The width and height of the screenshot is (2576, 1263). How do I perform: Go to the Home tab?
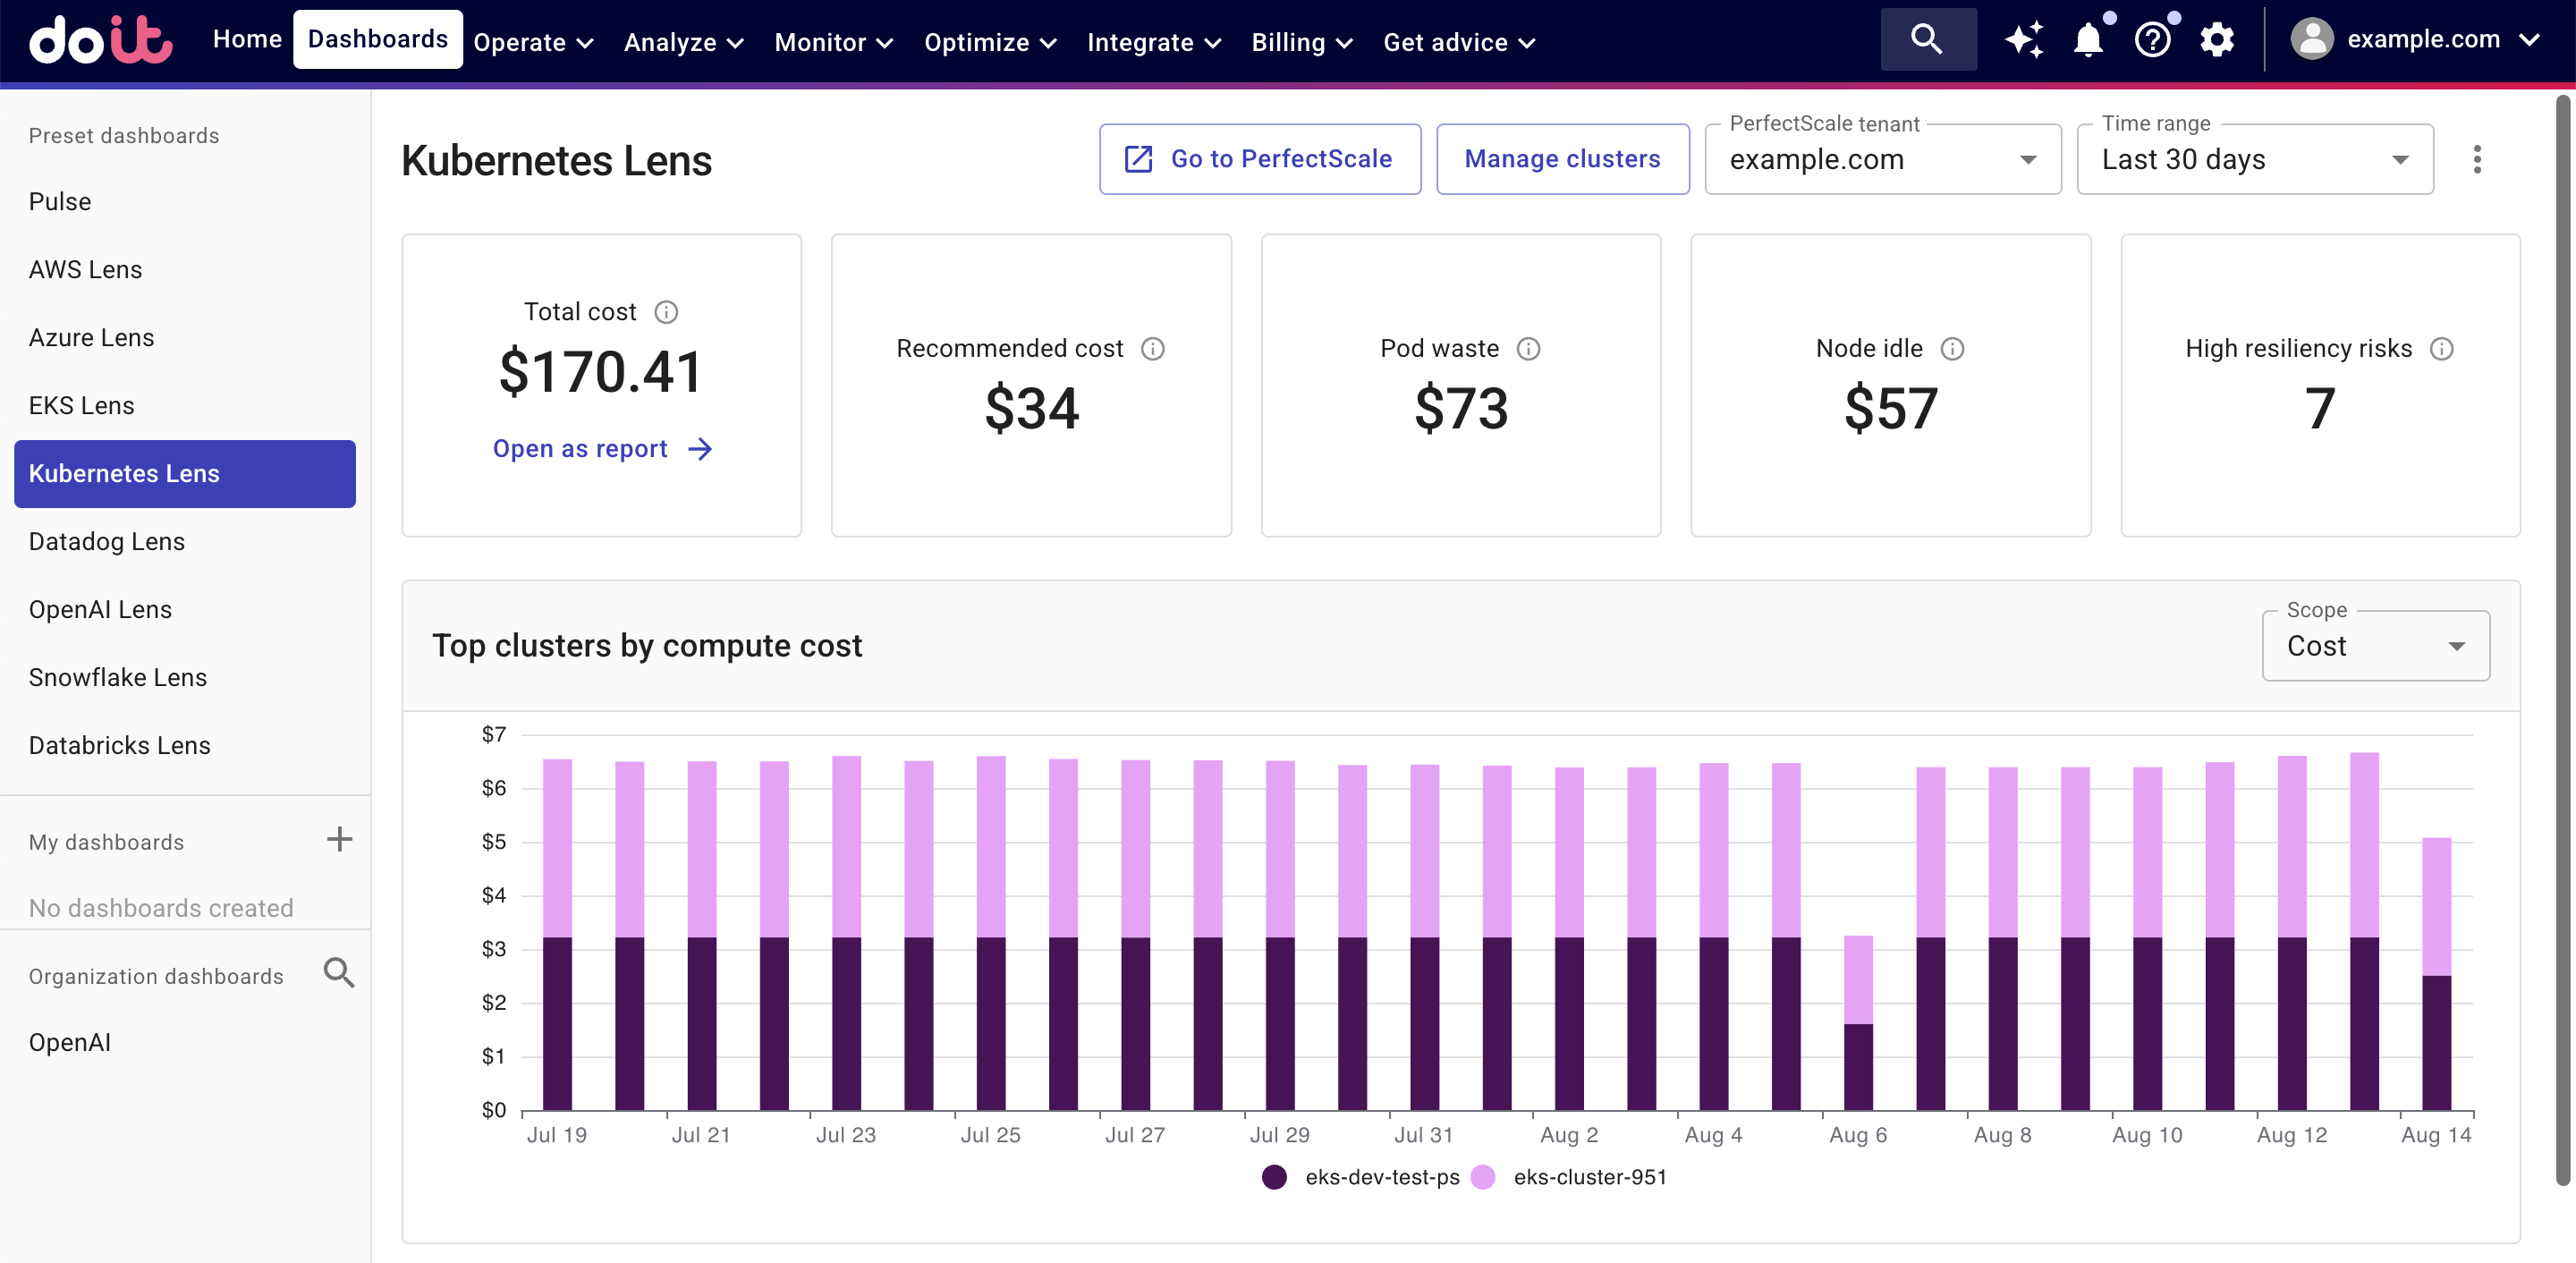click(x=247, y=39)
